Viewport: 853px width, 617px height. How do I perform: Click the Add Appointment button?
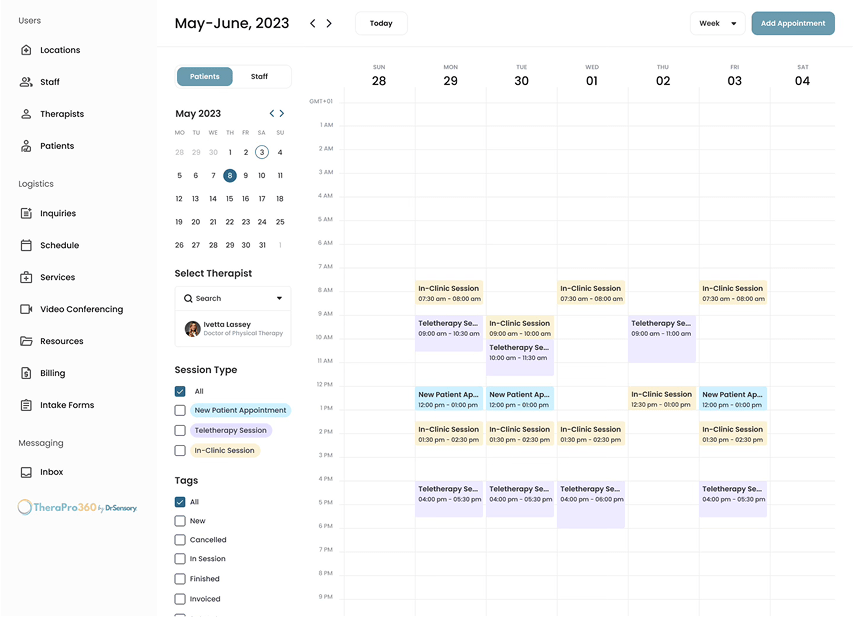(793, 23)
